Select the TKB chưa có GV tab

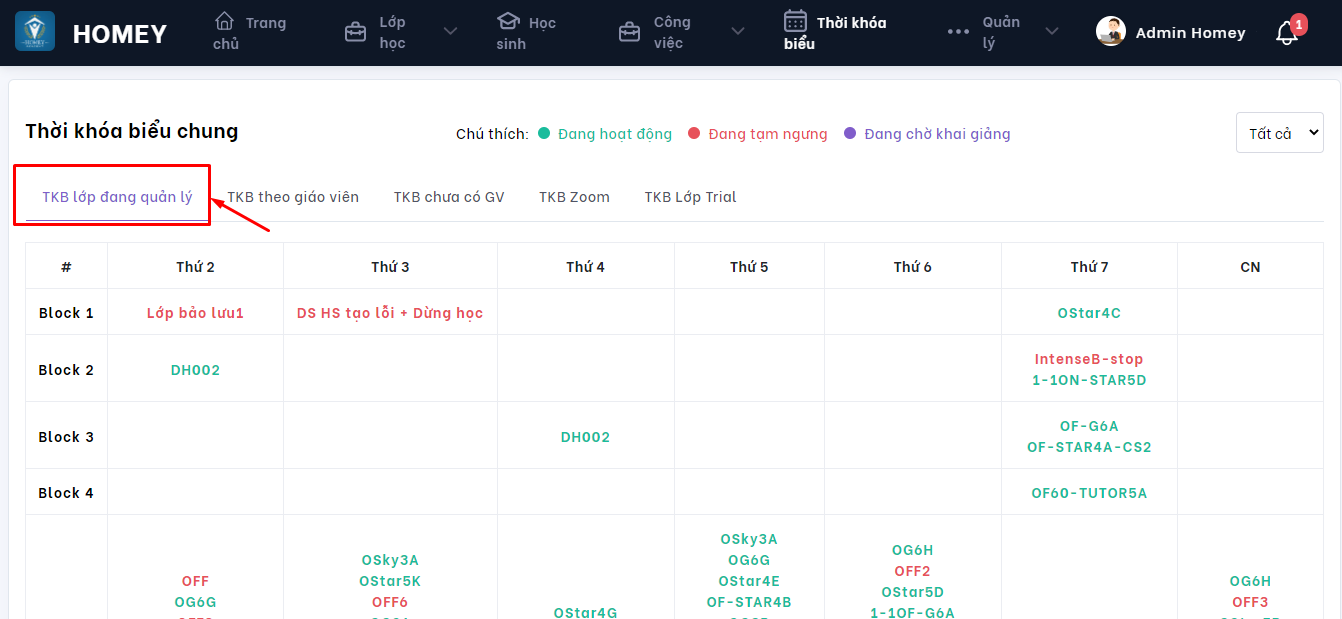click(449, 197)
